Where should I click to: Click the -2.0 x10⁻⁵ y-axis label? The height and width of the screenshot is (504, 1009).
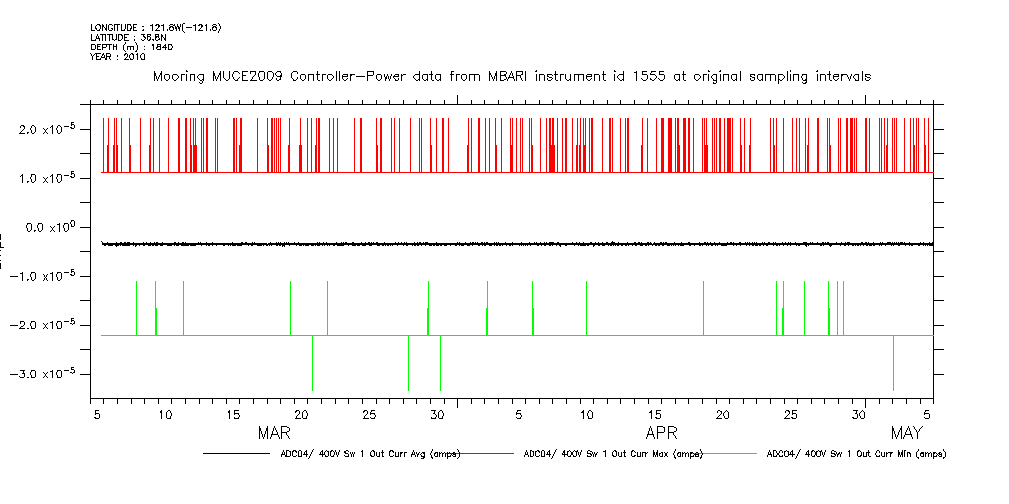click(x=52, y=325)
